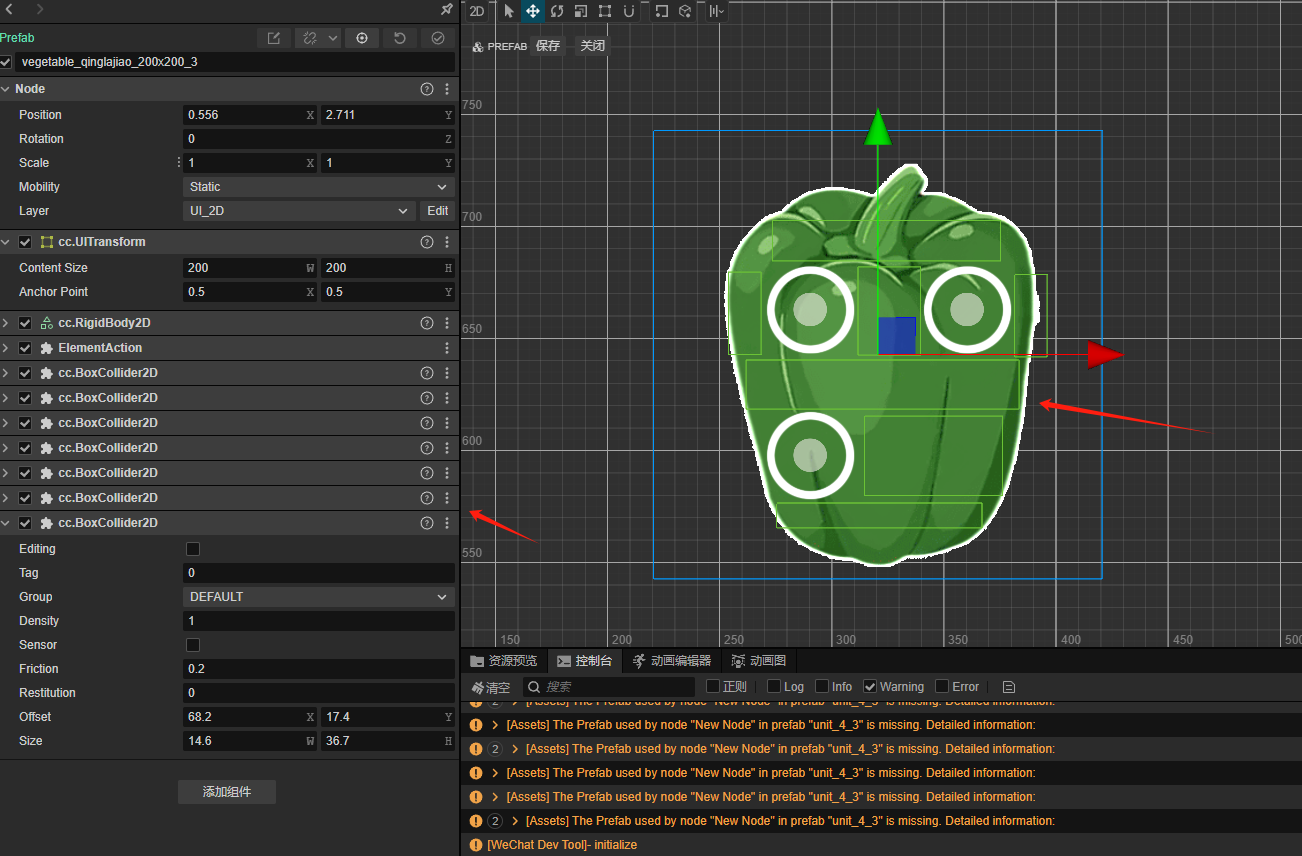Select the Scale gizmo tool
Viewport: 1302px width, 856px height.
[581, 11]
